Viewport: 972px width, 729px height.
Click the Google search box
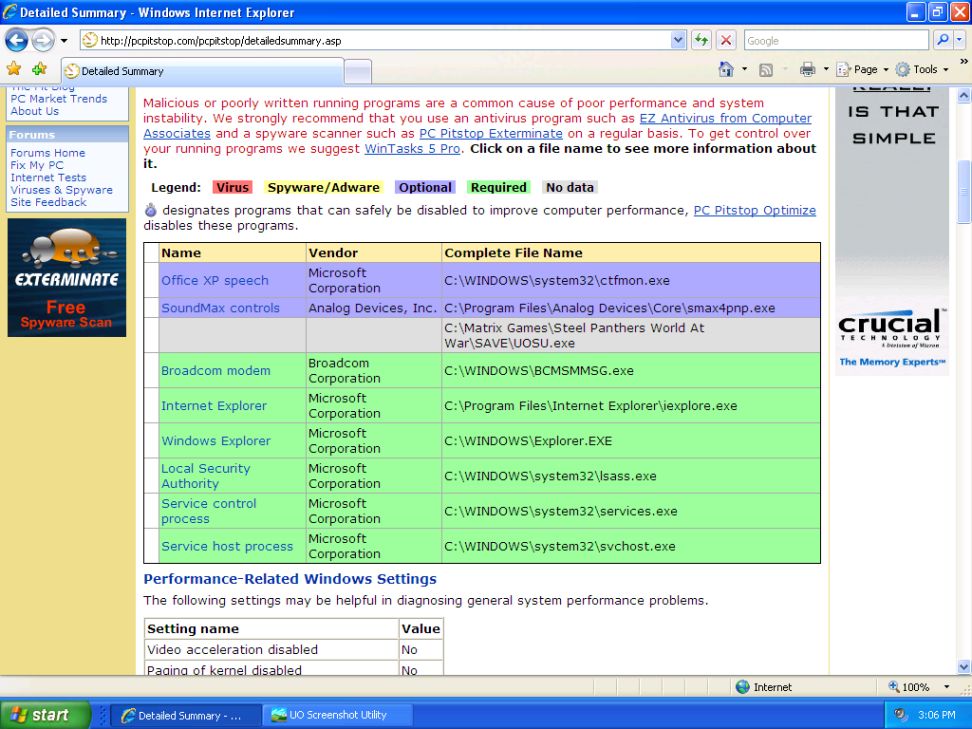(x=836, y=41)
